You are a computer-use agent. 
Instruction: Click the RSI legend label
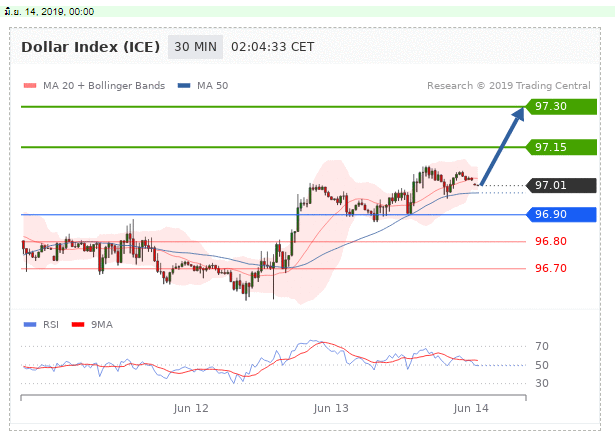point(51,324)
